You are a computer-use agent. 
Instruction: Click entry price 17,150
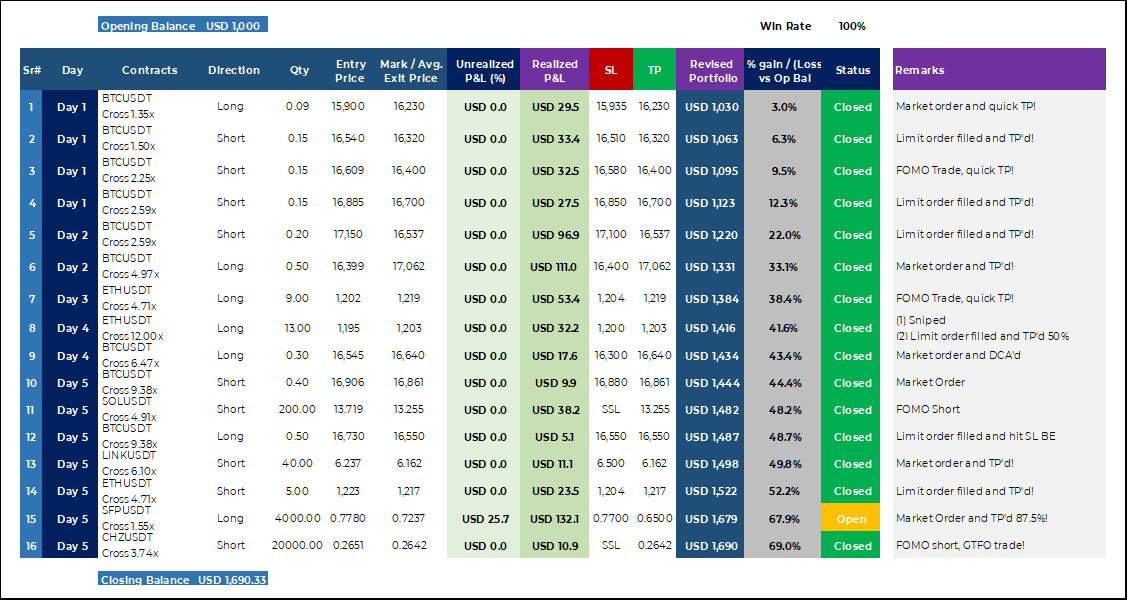(347, 235)
